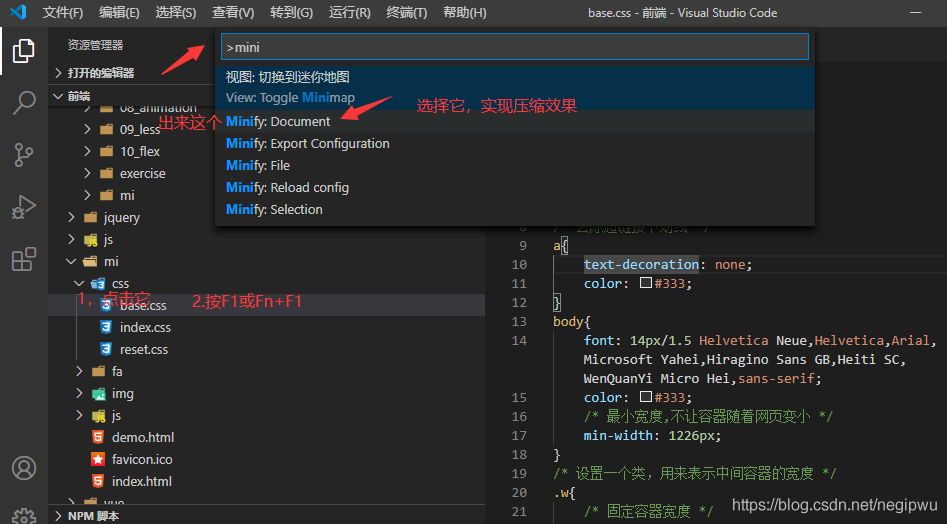Image resolution: width=947 pixels, height=524 pixels.
Task: Open the 编辑(E) menu
Action: pyautogui.click(x=119, y=13)
